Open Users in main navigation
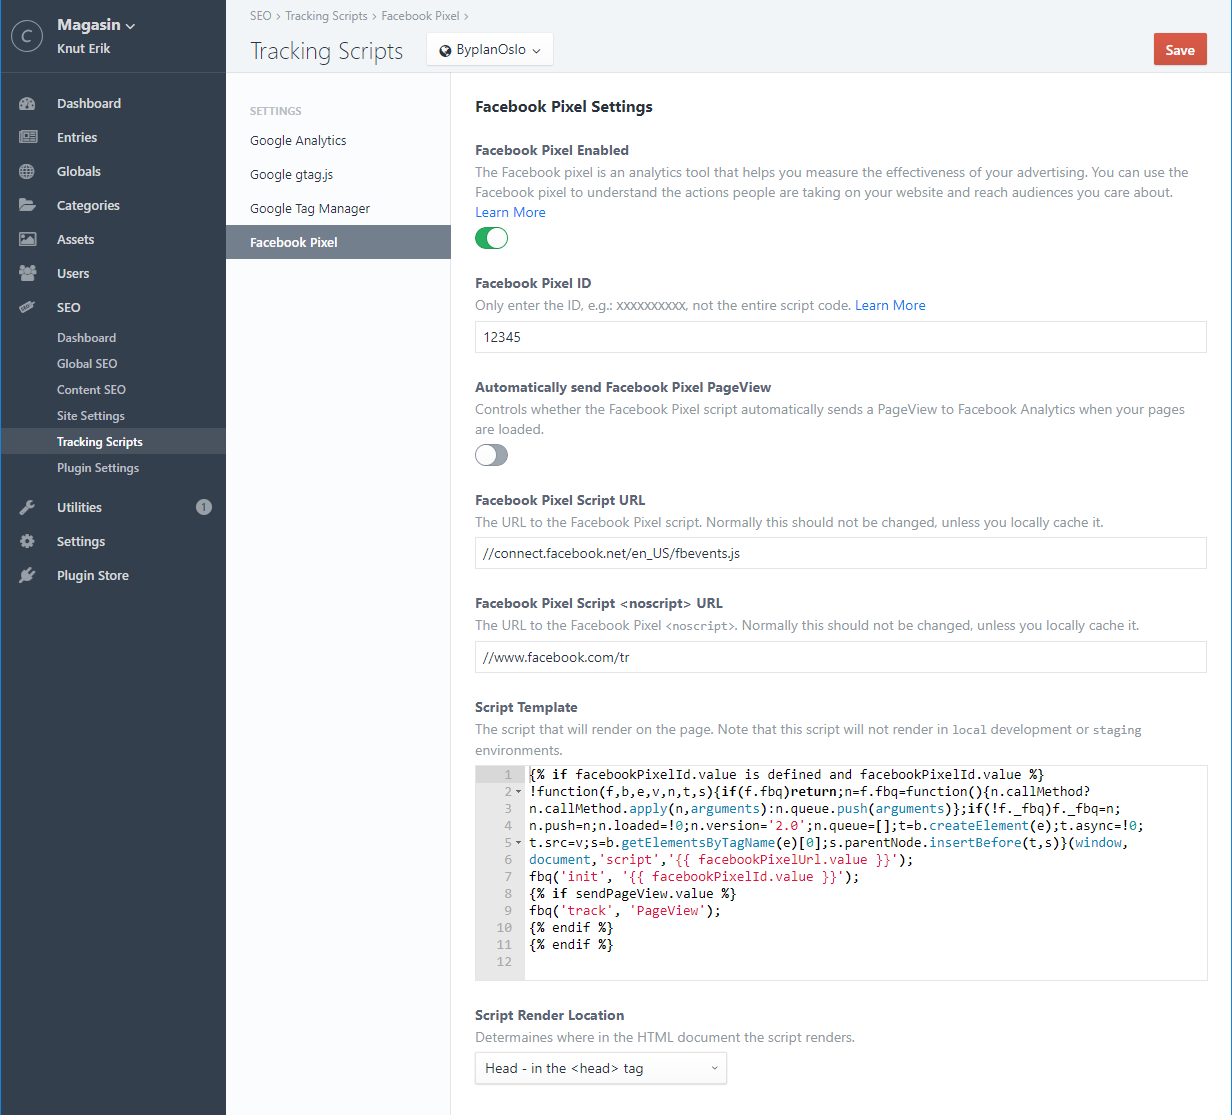This screenshot has width=1232, height=1115. (113, 273)
